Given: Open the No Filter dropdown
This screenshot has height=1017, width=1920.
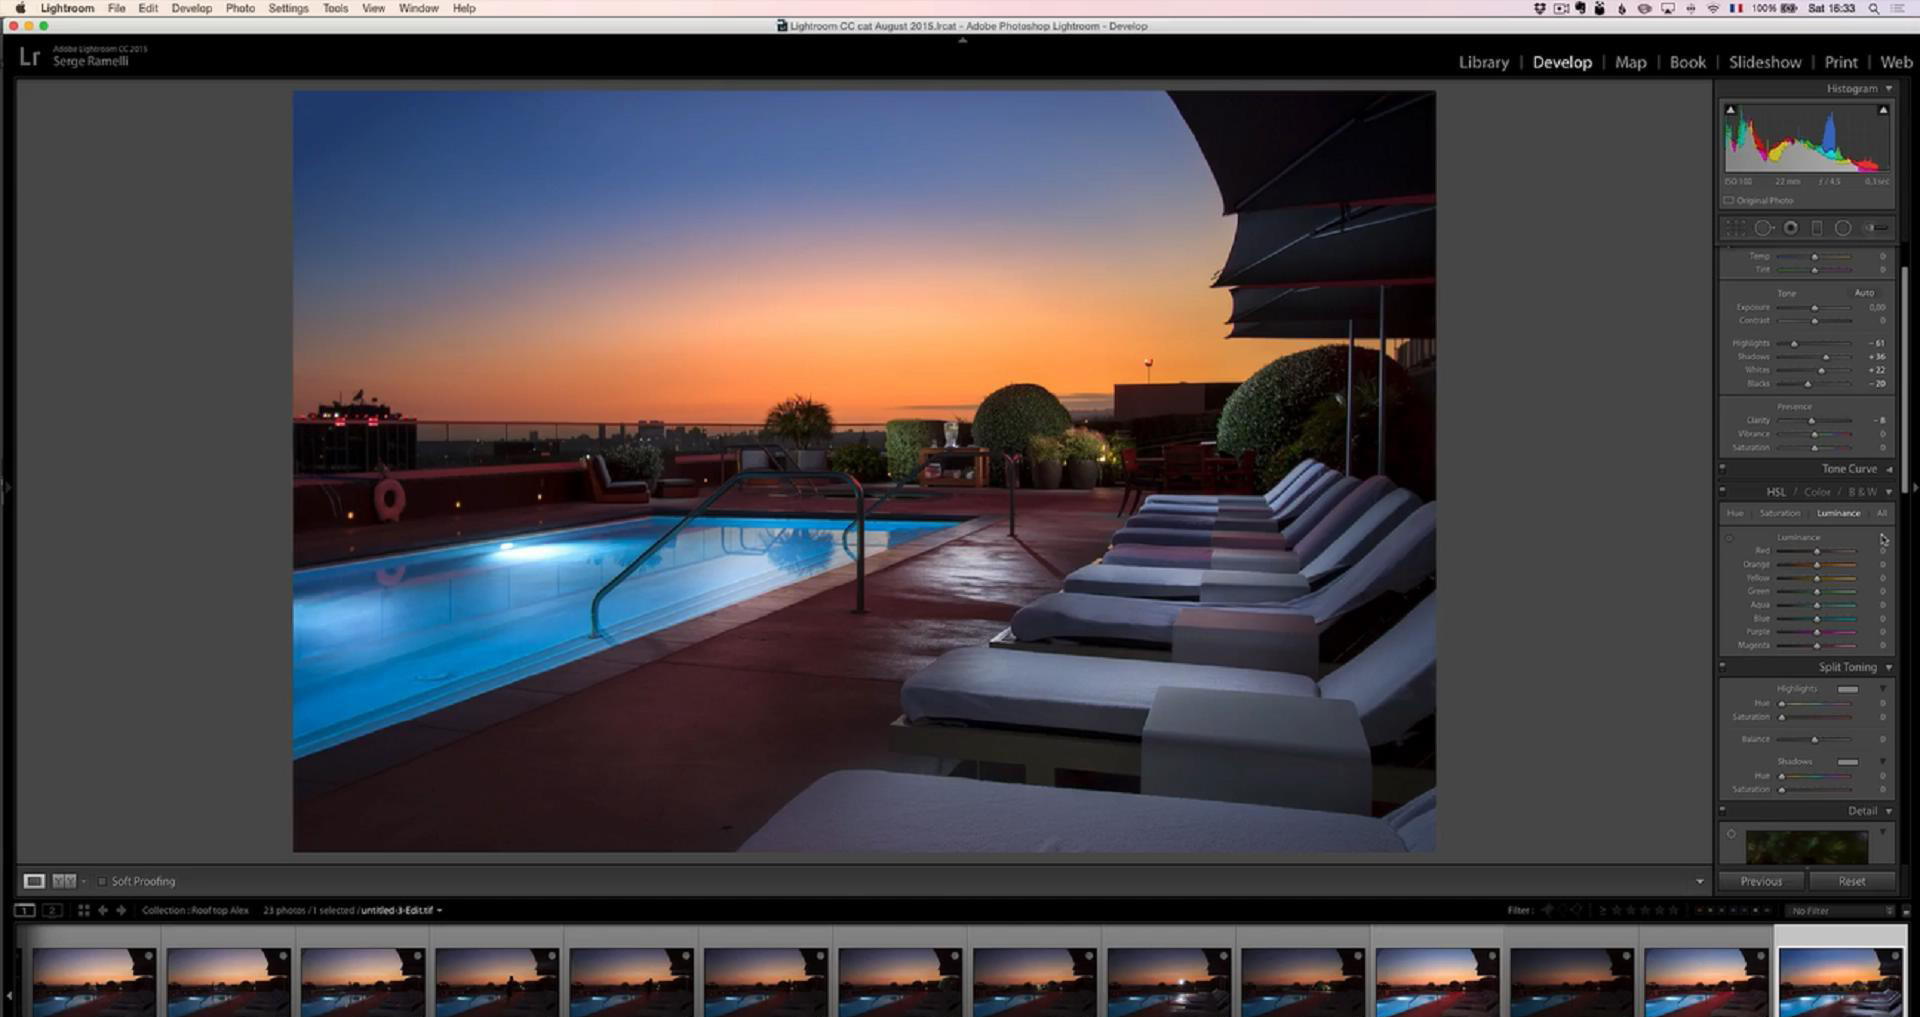Looking at the screenshot, I should tap(1841, 911).
